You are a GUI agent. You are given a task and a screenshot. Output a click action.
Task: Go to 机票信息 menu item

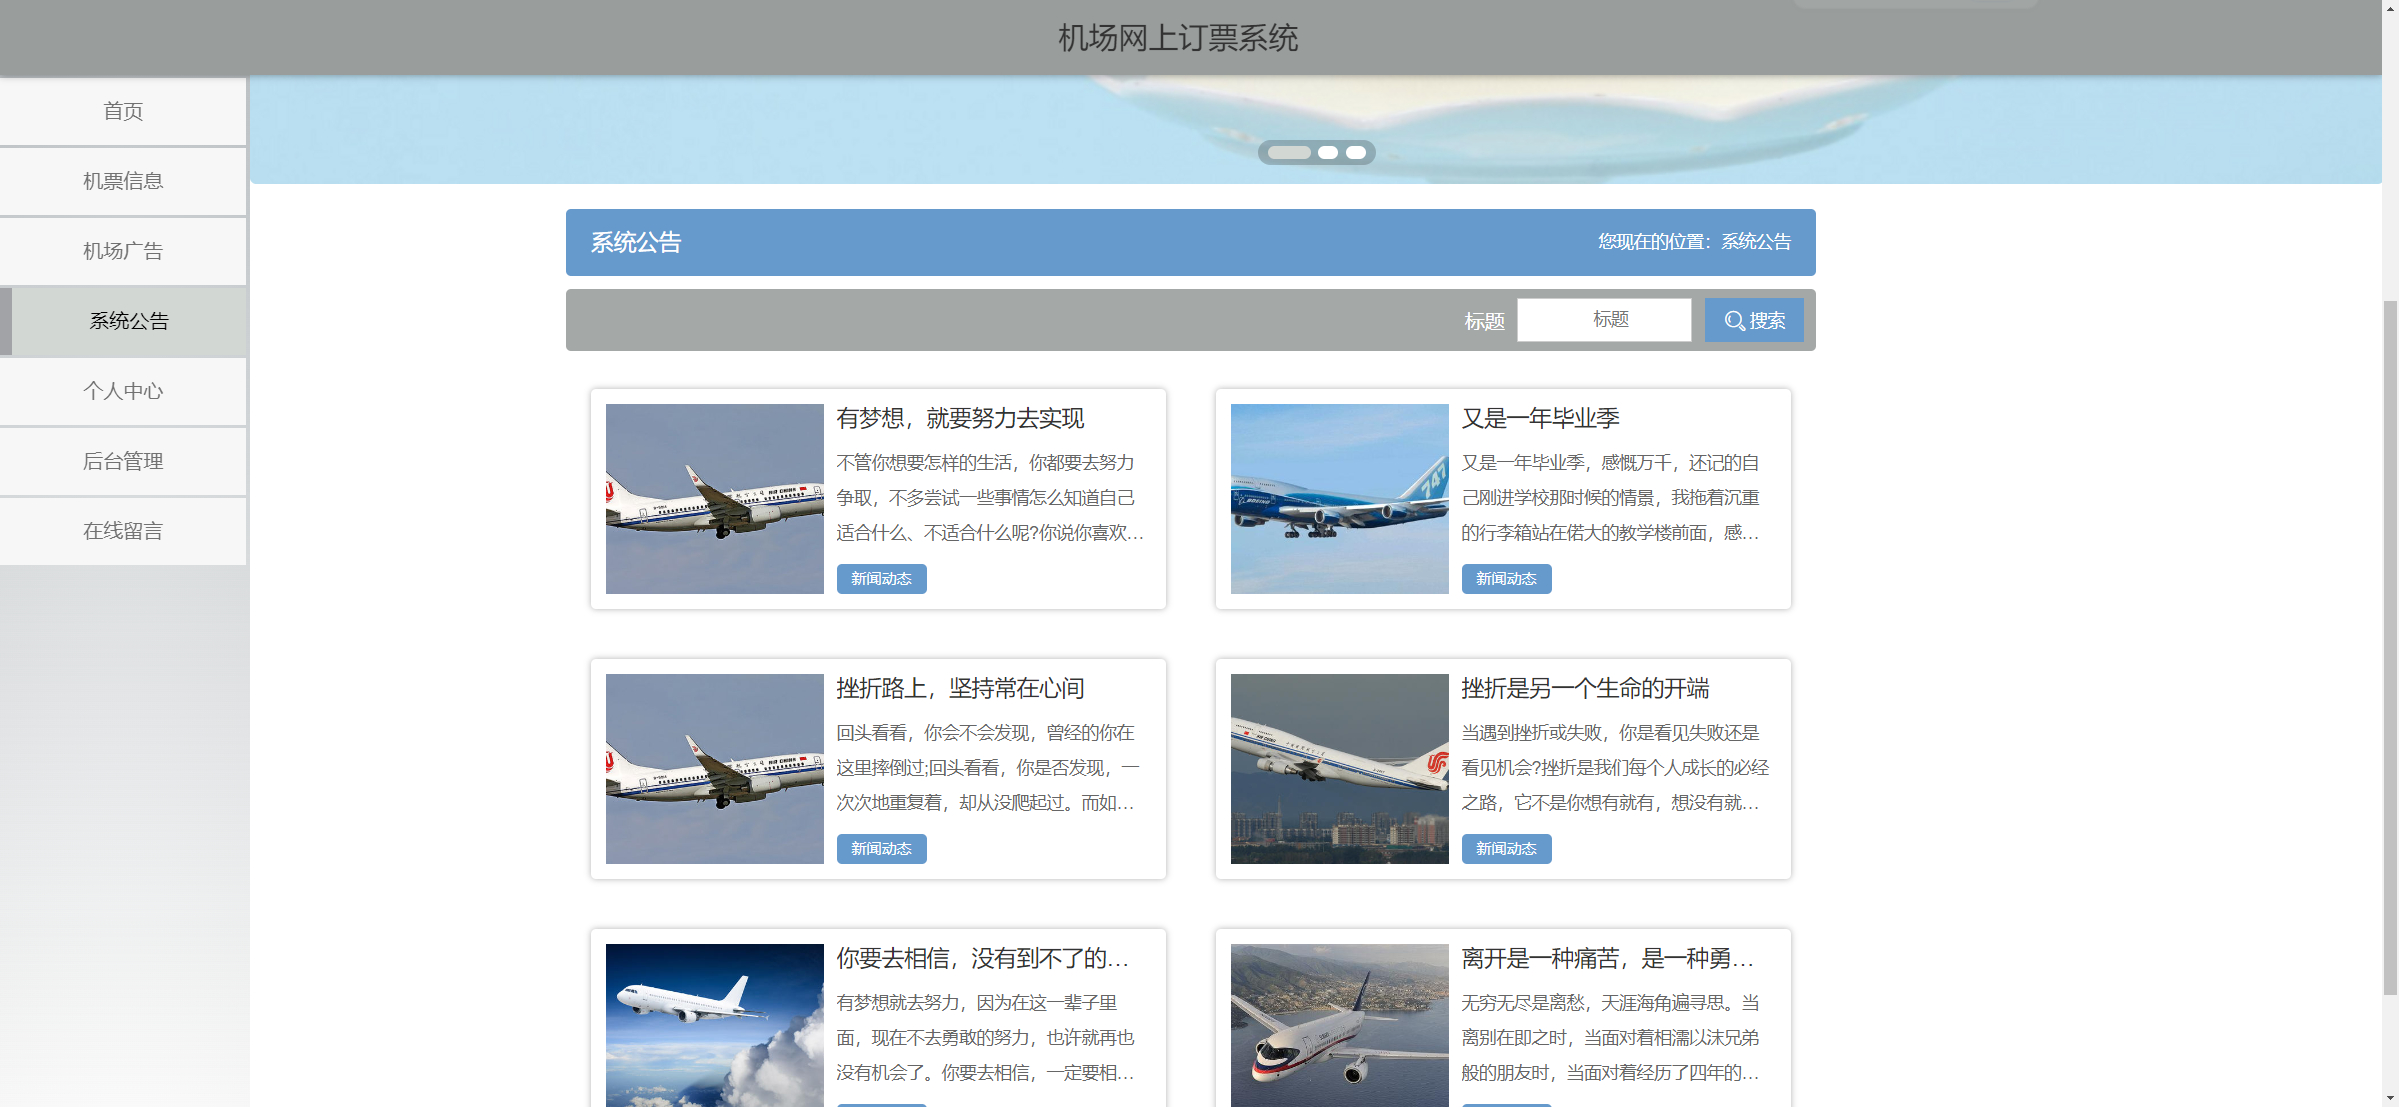123,181
